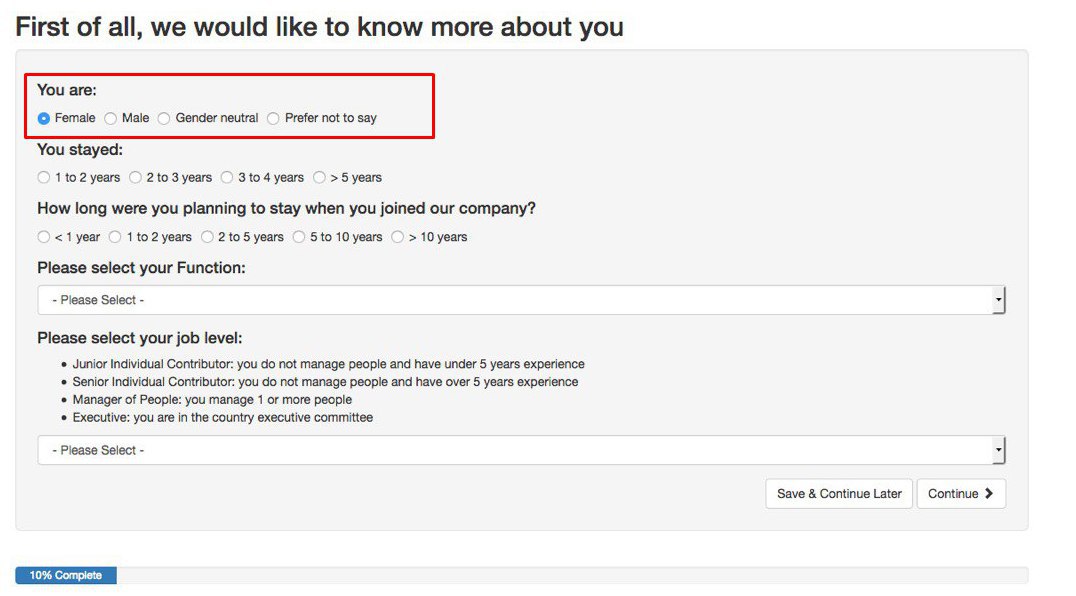Choose stayed 2 to 3 years
The width and height of the screenshot is (1076, 596).
pos(135,178)
